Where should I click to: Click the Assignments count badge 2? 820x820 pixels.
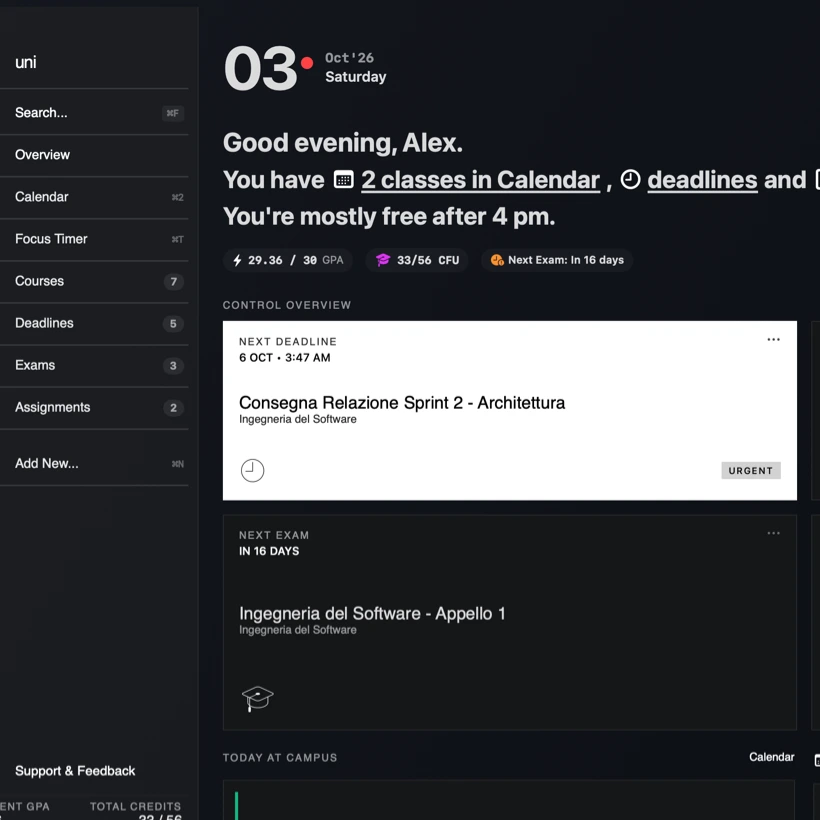(x=174, y=408)
